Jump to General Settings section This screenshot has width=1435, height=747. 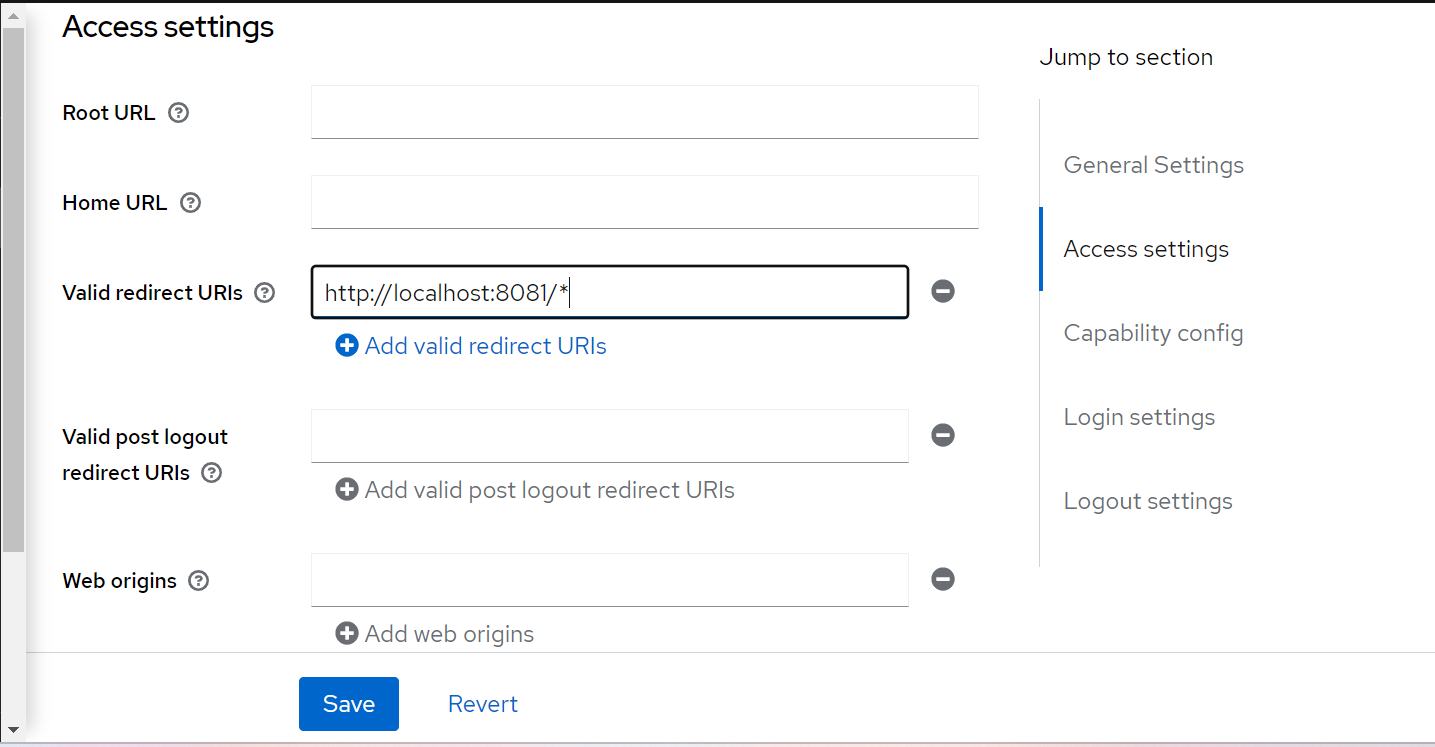pyautogui.click(x=1154, y=165)
